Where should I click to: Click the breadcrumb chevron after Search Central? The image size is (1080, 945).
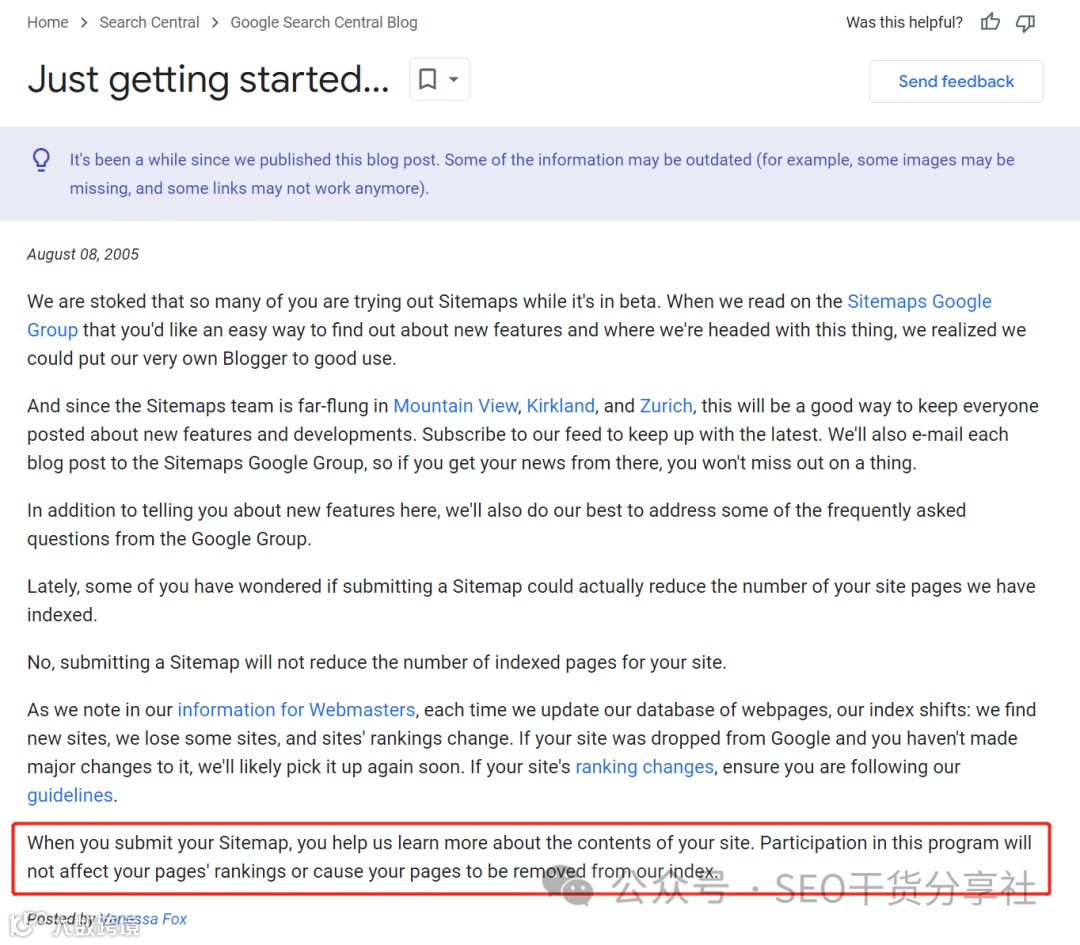point(215,23)
